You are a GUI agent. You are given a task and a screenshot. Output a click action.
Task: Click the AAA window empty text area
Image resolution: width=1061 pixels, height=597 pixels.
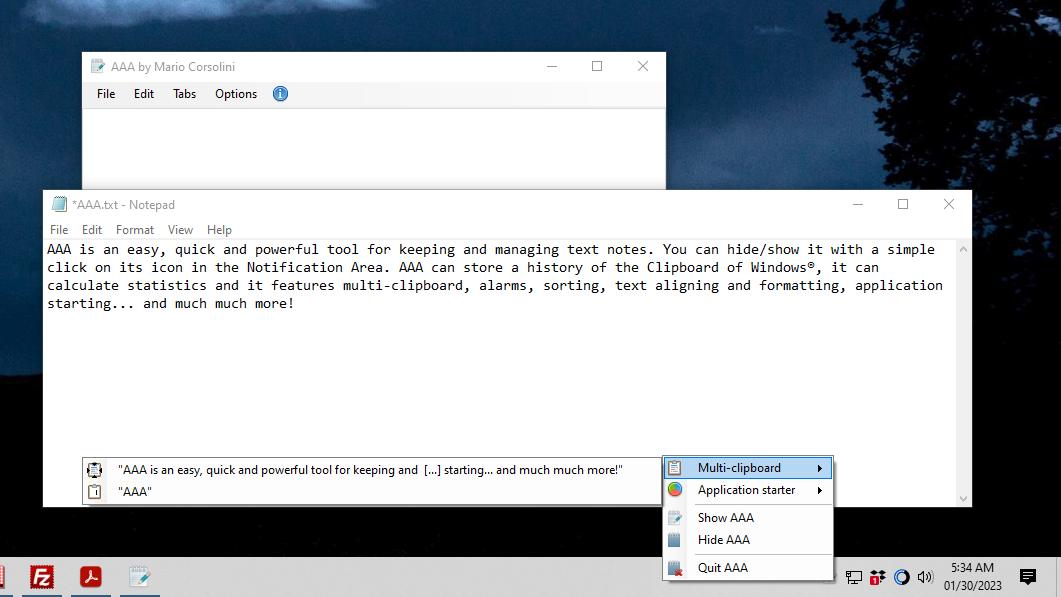374,149
